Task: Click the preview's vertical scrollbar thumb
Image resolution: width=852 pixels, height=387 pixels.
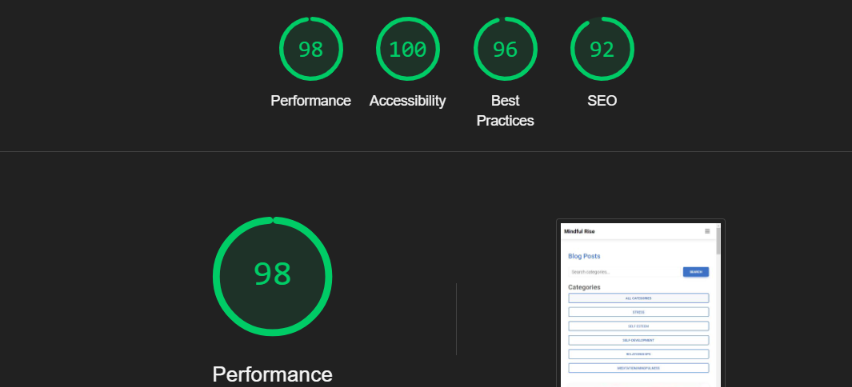Action: [718, 241]
